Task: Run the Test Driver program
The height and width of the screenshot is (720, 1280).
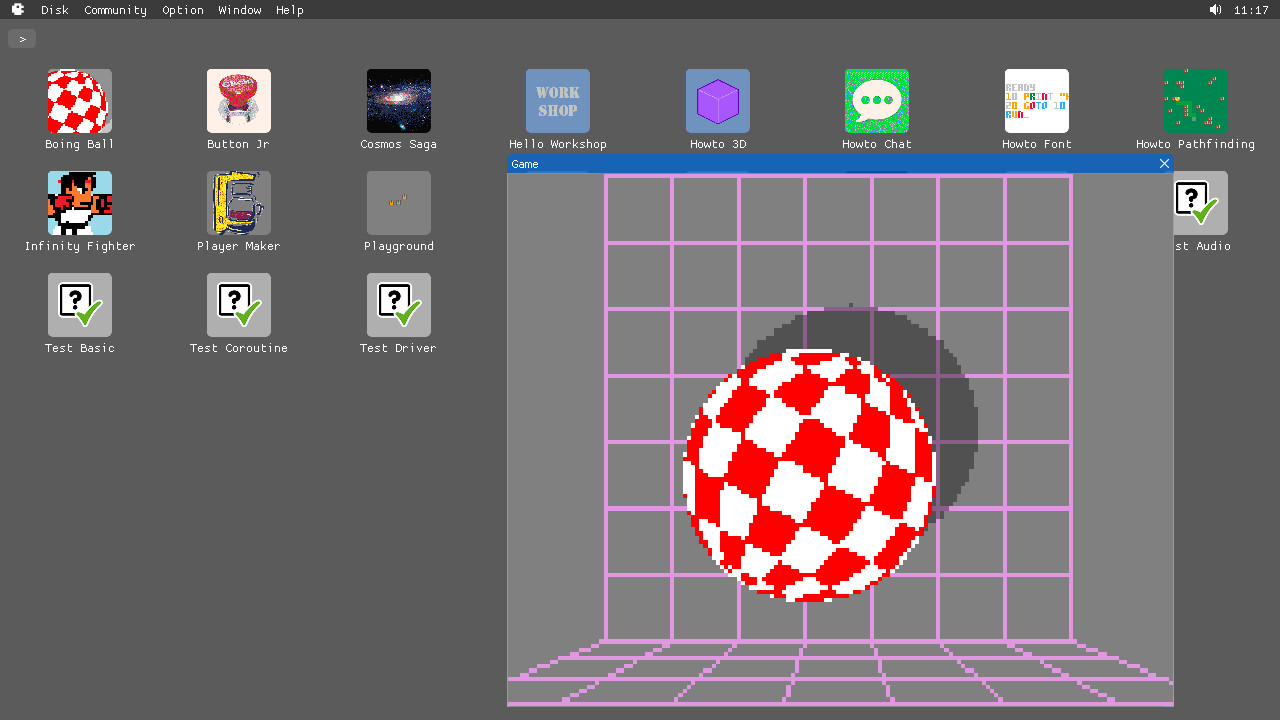Action: coord(398,305)
